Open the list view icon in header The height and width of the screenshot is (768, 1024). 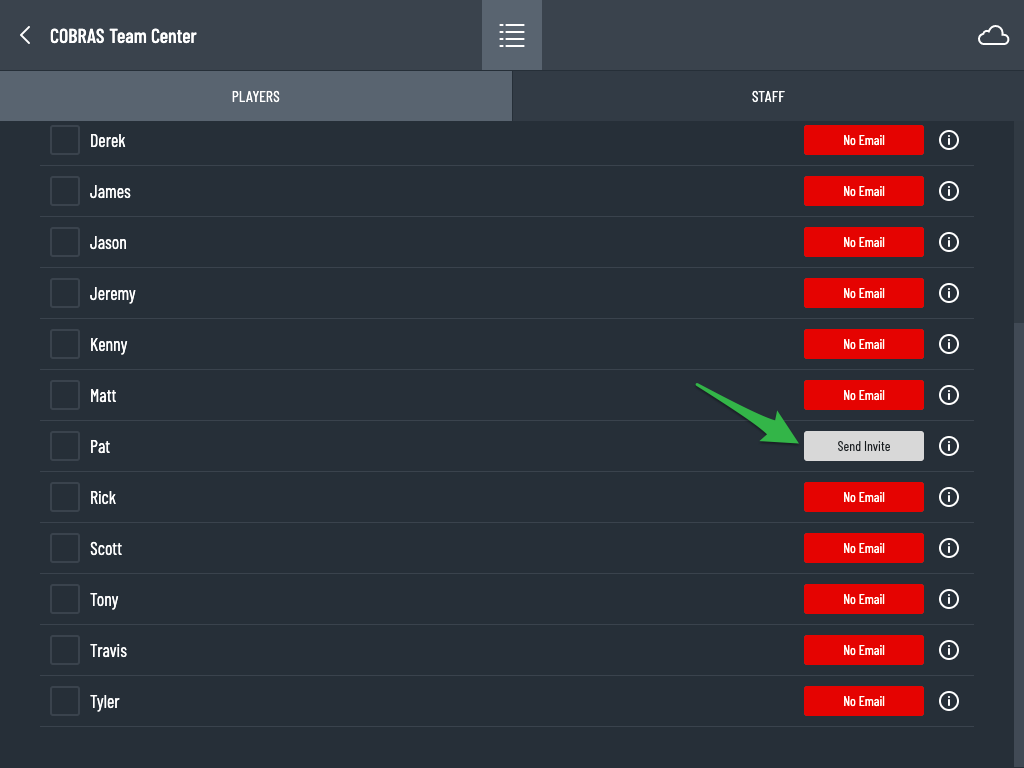click(x=512, y=35)
